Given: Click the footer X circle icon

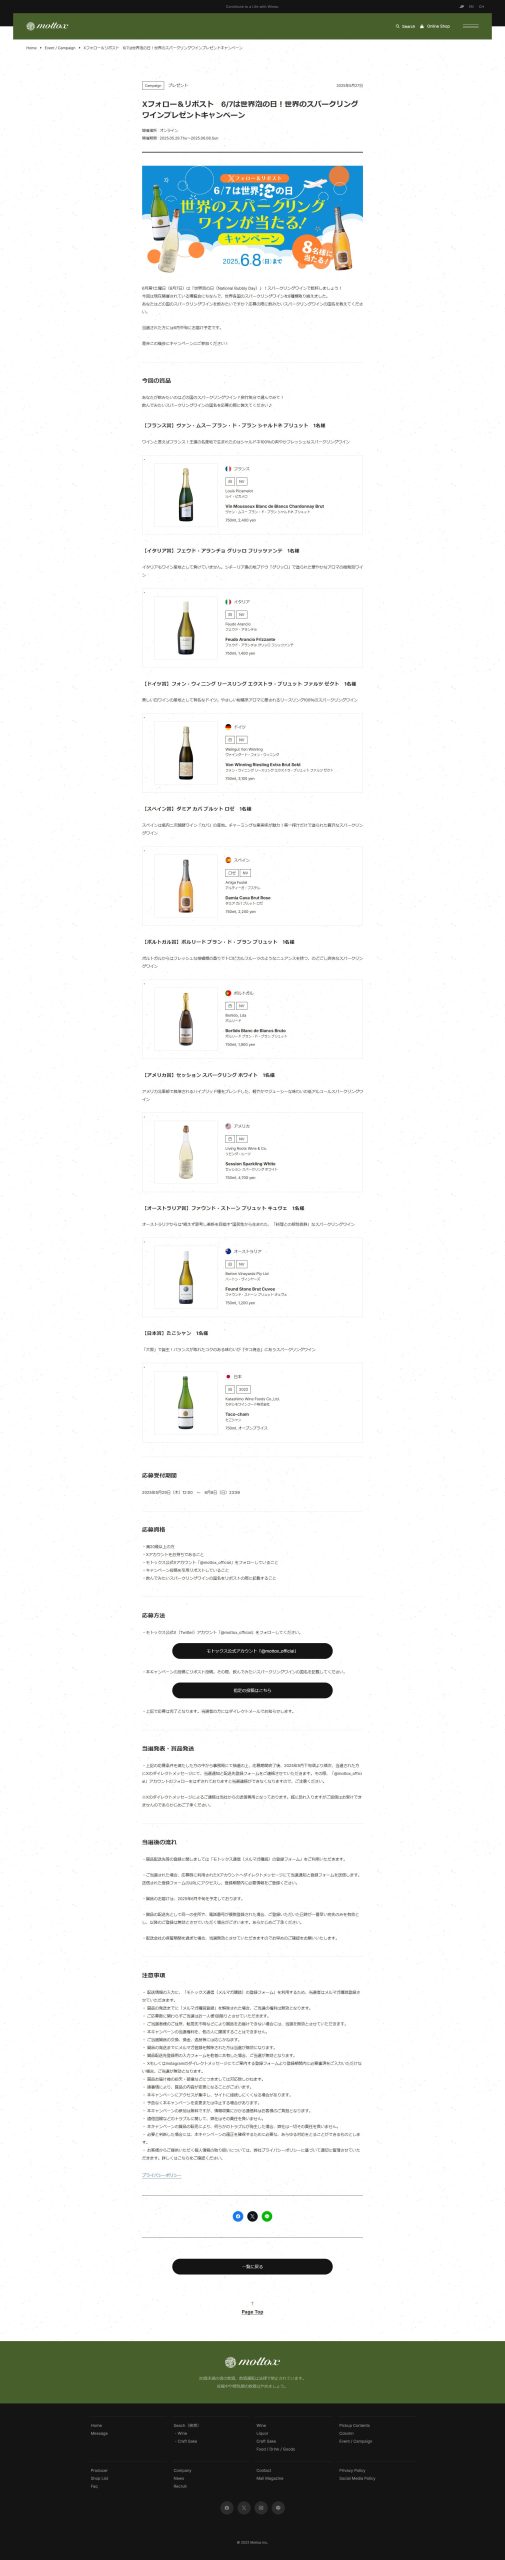Looking at the screenshot, I should point(244,2507).
